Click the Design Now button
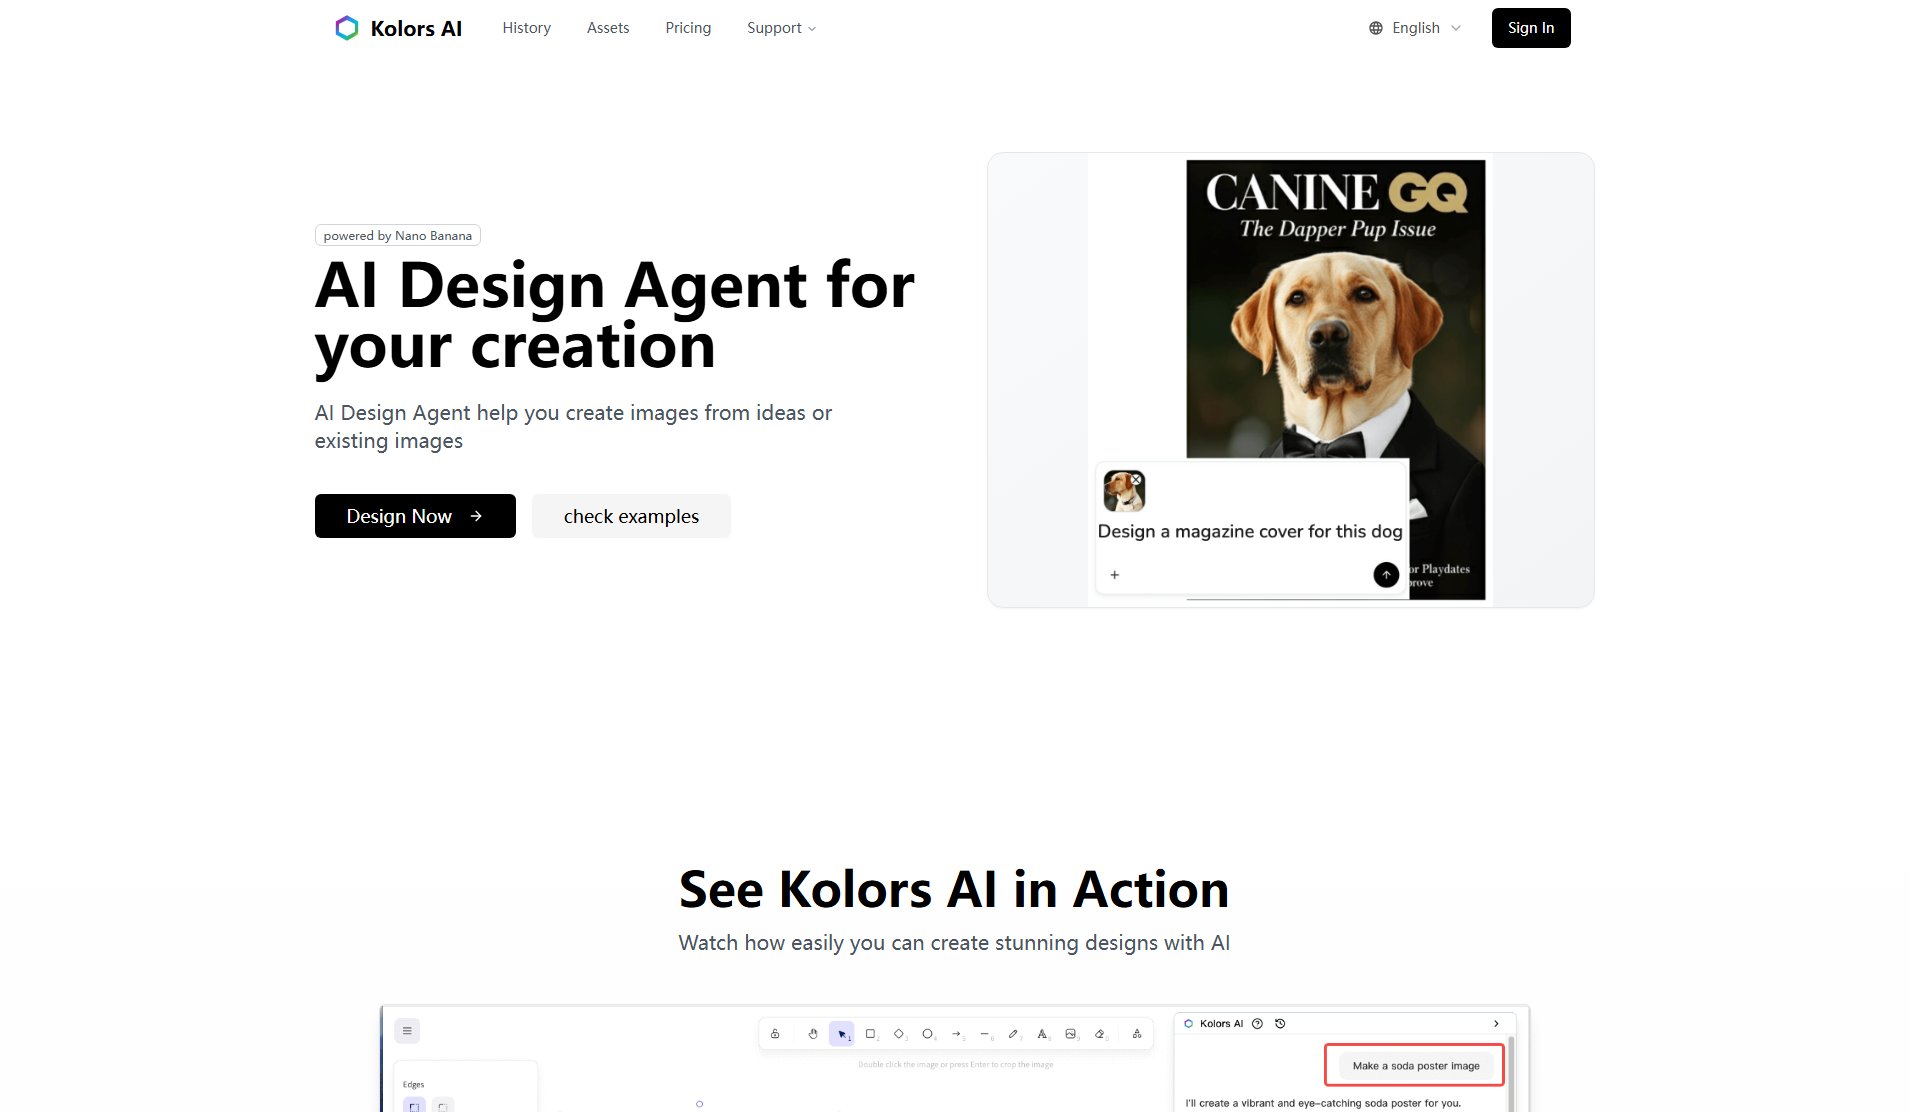Image resolution: width=1909 pixels, height=1112 pixels. tap(414, 516)
